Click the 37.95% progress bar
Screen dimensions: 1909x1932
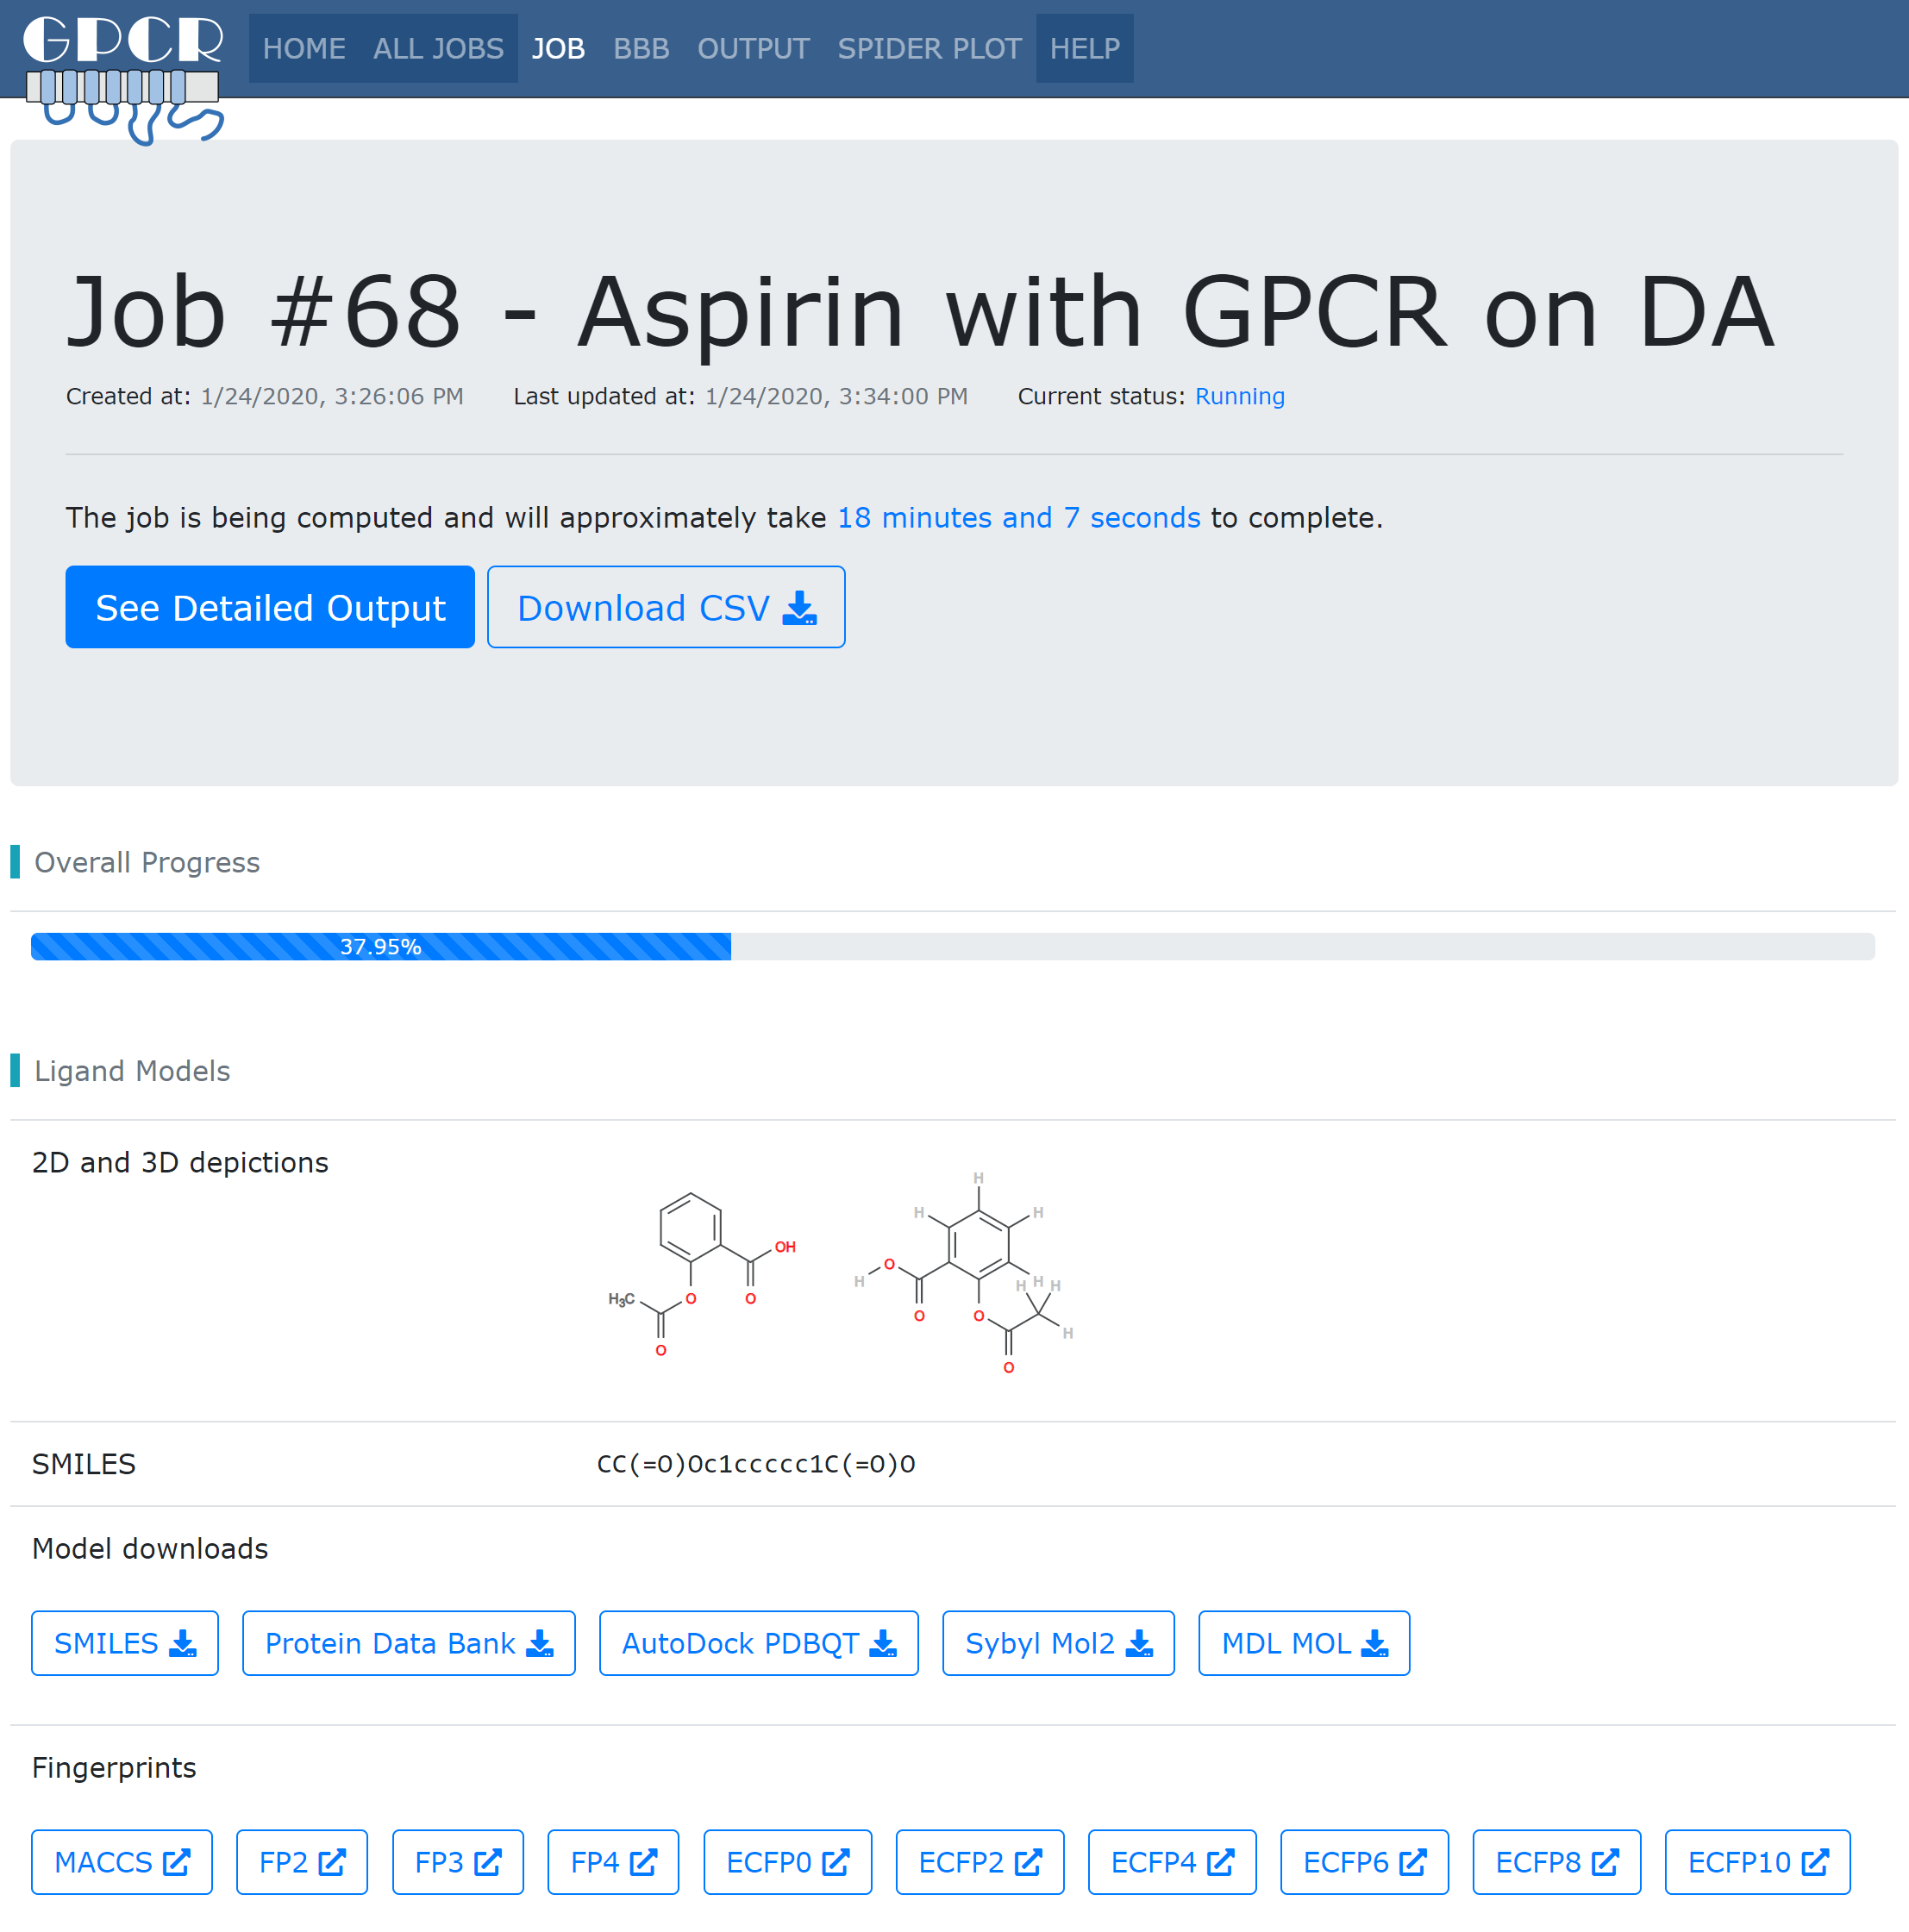pyautogui.click(x=380, y=946)
